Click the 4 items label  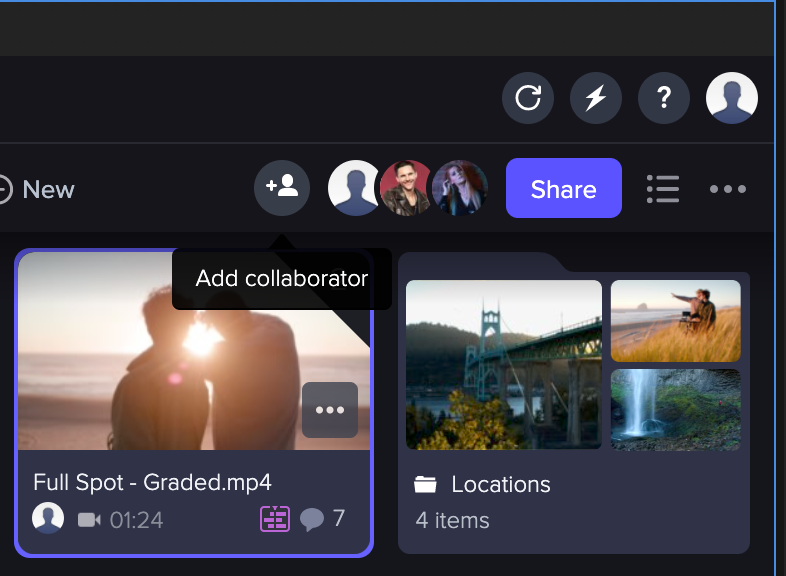452,520
